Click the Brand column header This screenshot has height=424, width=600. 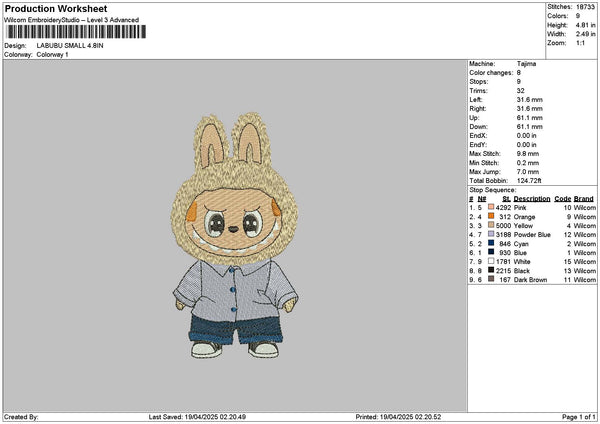click(x=585, y=198)
